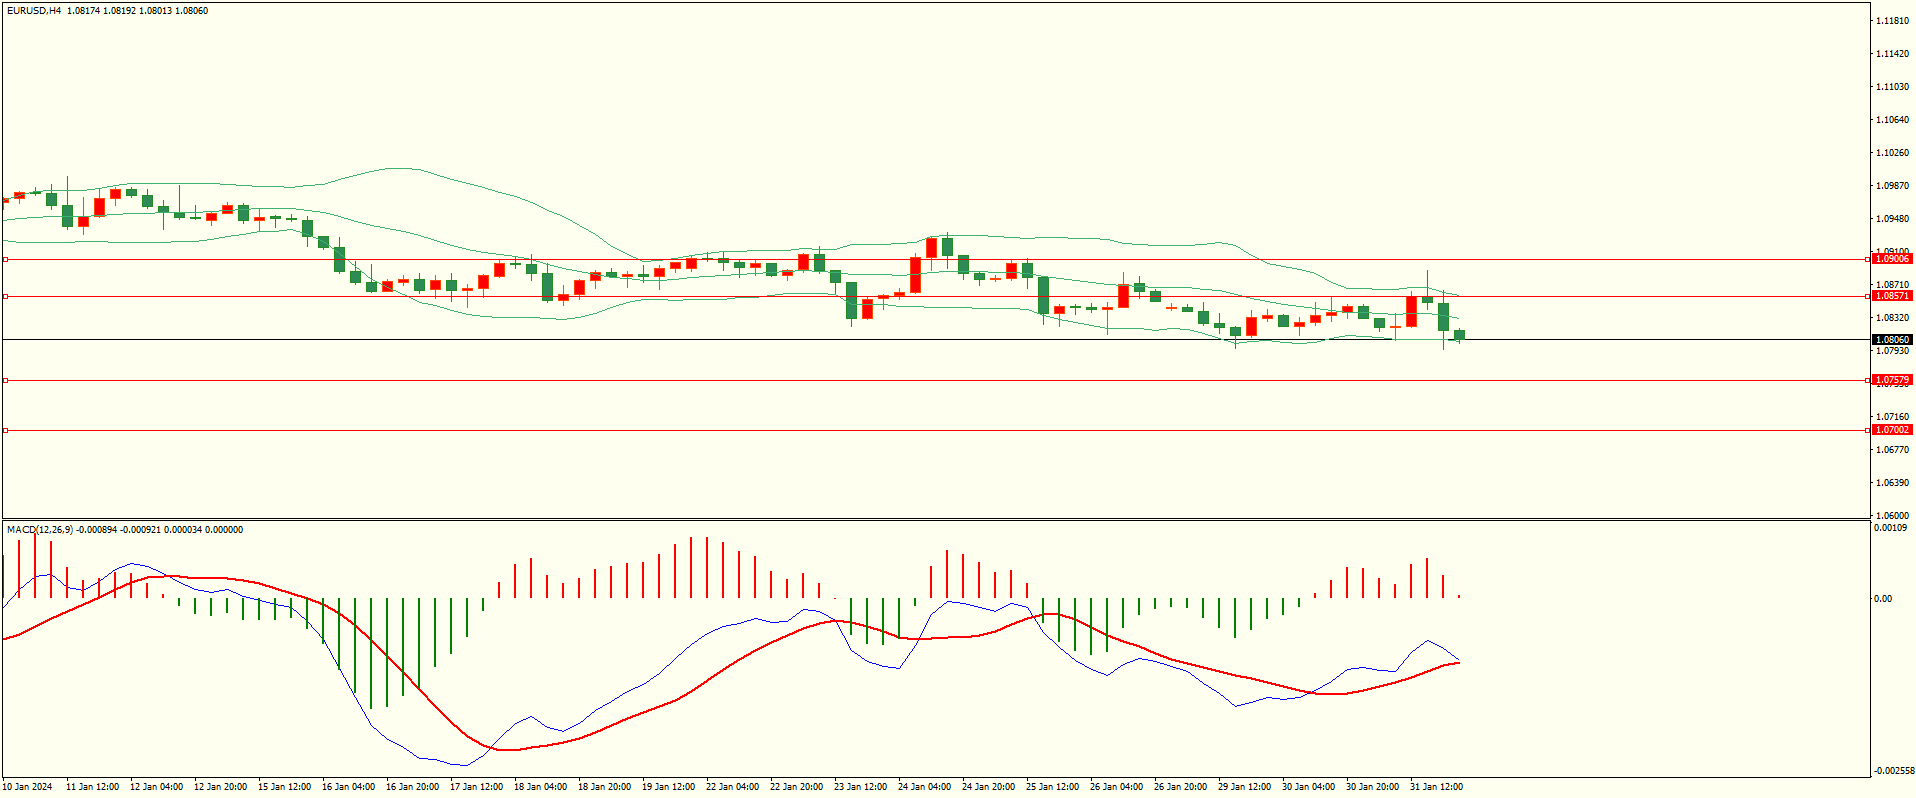This screenshot has width=1916, height=798.
Task: Click the MACD scale value -0.002558
Action: [1893, 771]
